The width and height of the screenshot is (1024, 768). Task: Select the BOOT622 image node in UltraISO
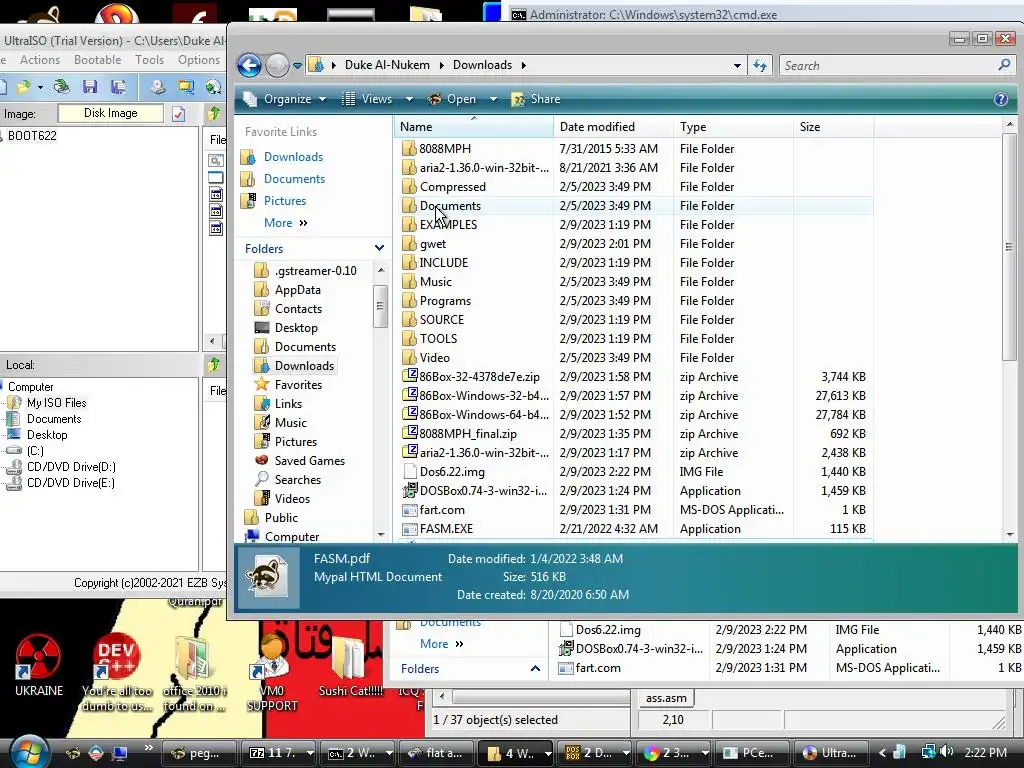pyautogui.click(x=32, y=136)
